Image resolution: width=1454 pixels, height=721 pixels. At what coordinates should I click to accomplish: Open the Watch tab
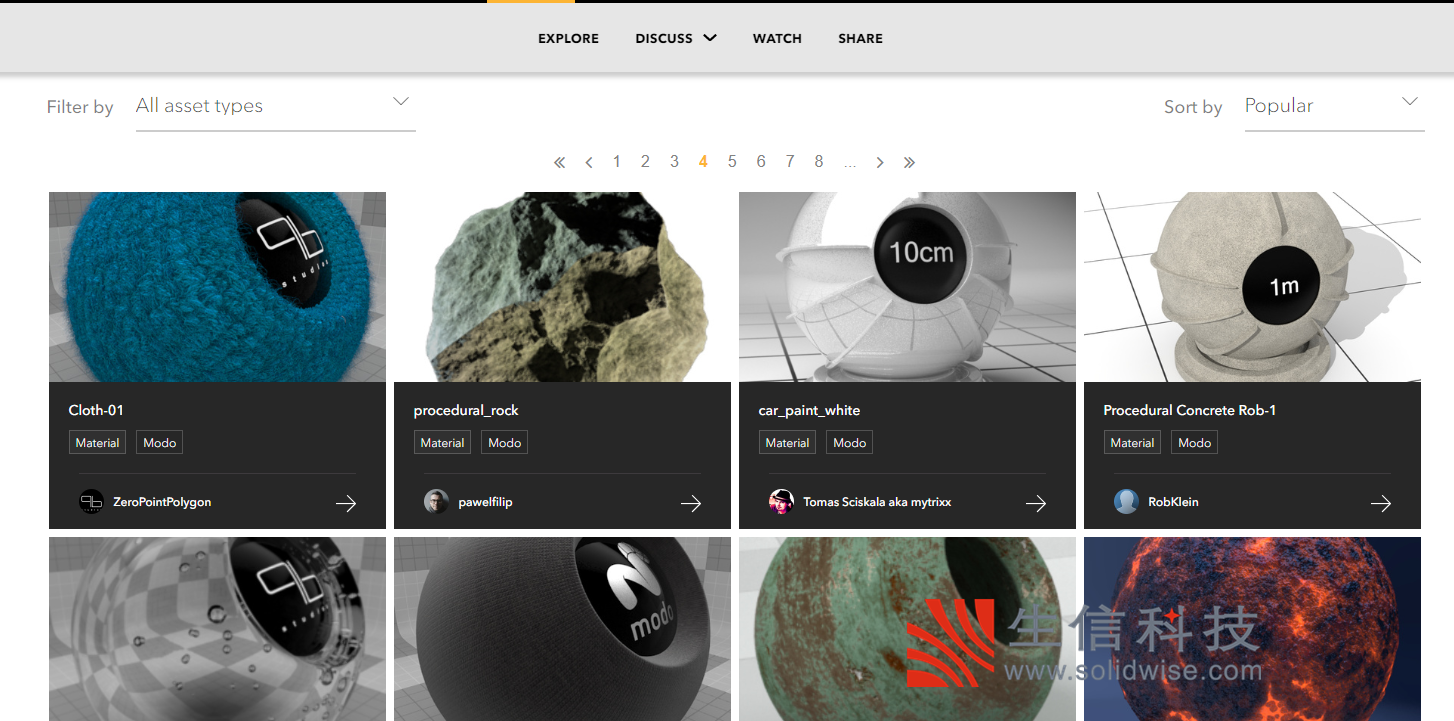777,39
